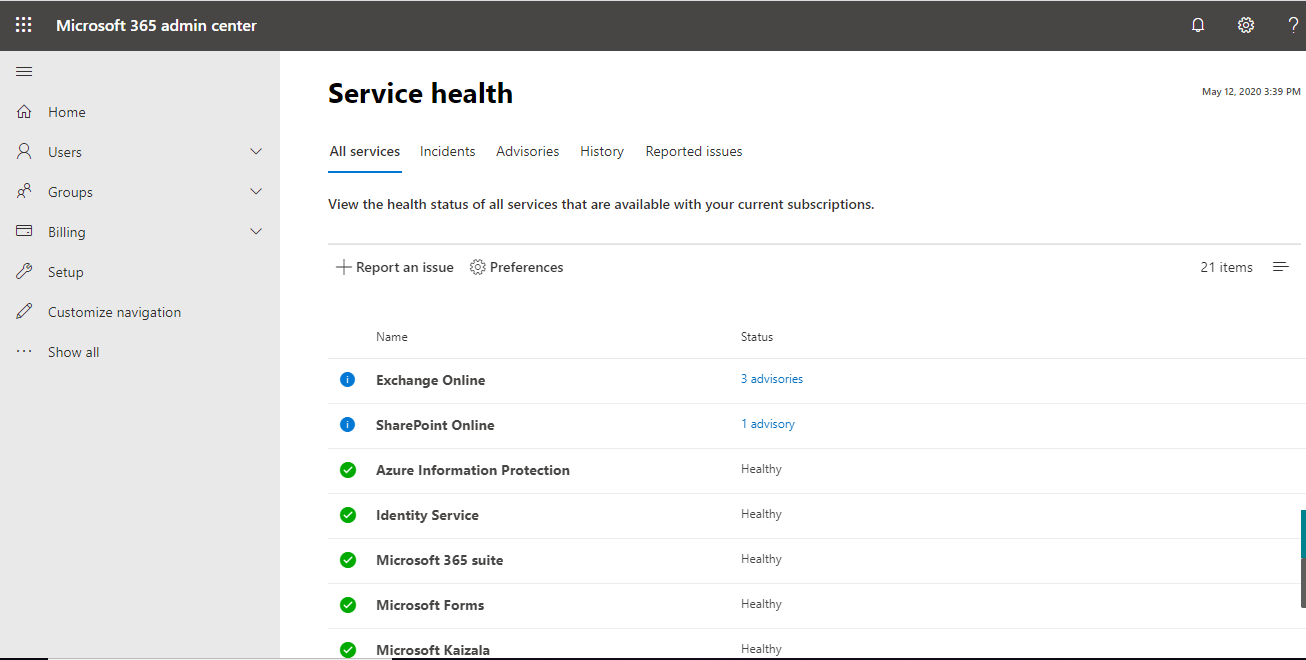The image size is (1306, 660).
Task: Open Exchange Online service details
Action: tap(431, 380)
